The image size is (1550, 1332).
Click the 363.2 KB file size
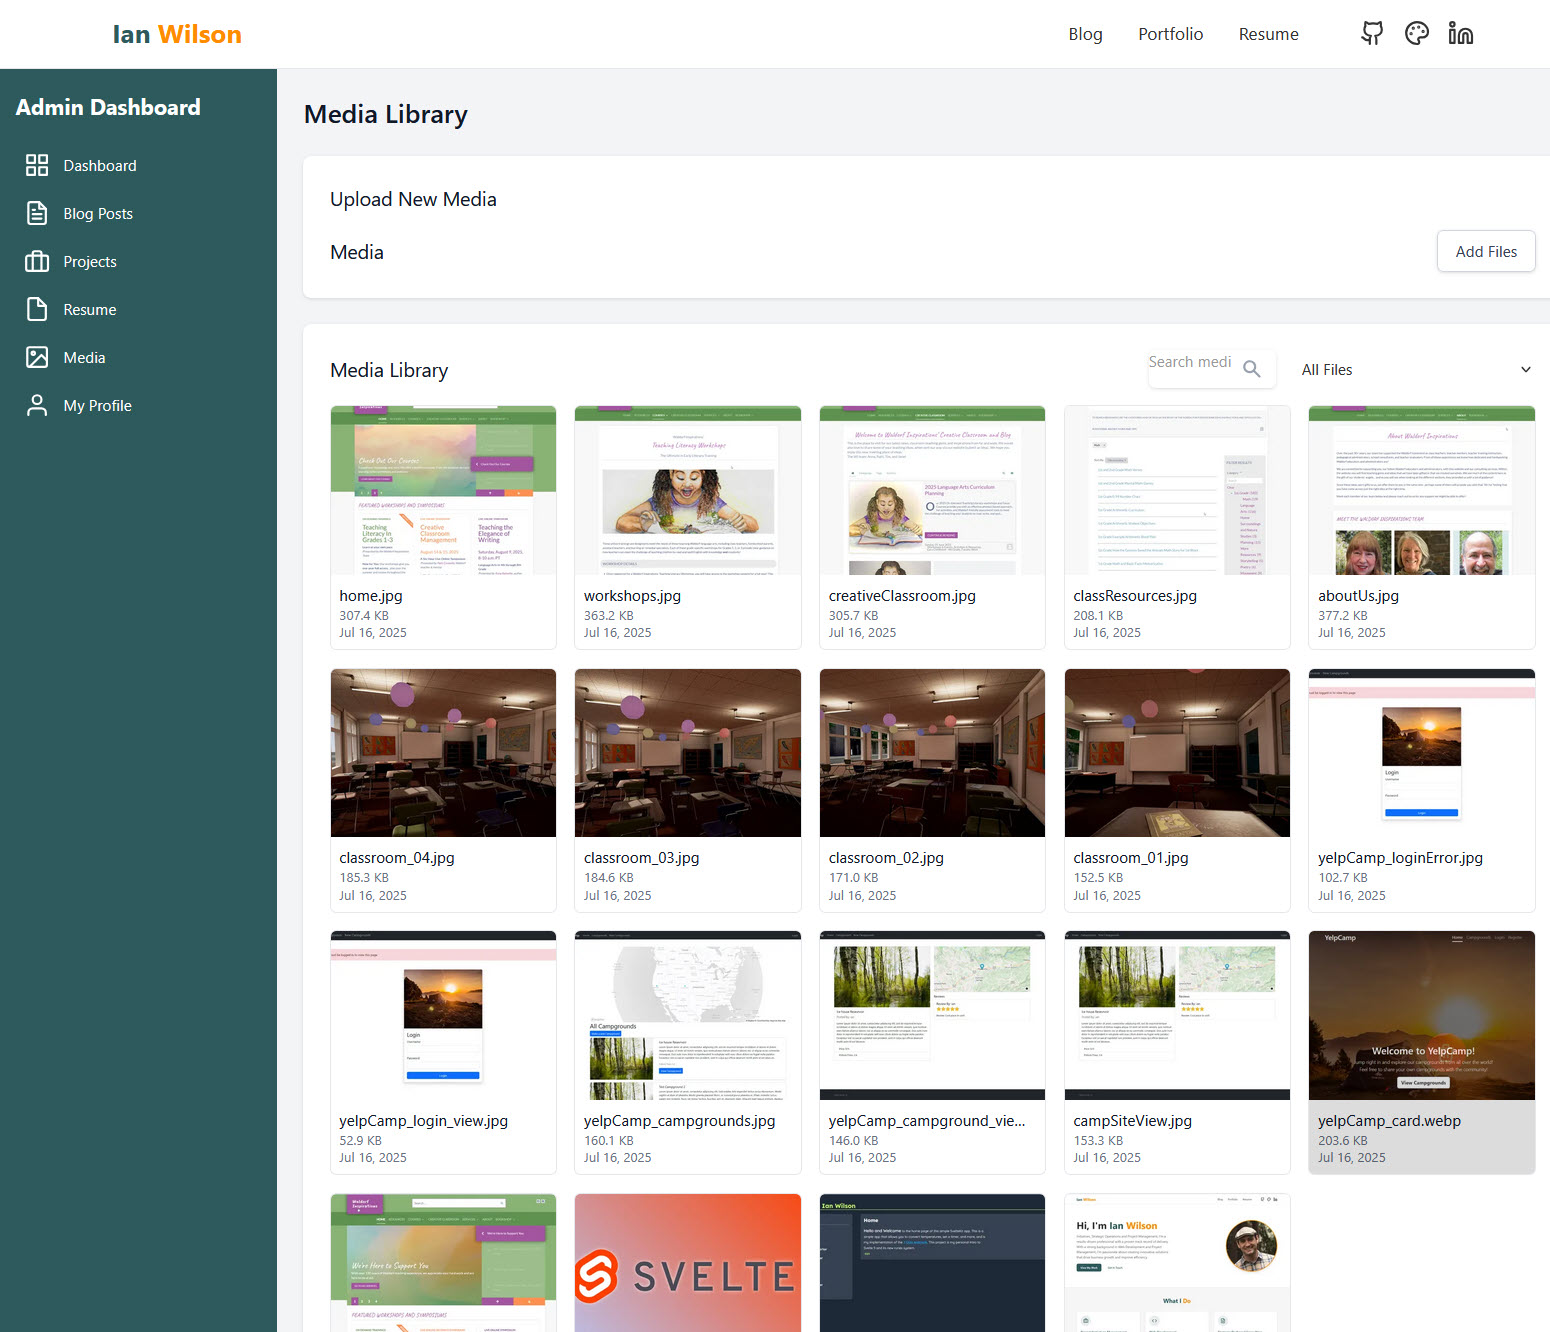(x=609, y=616)
